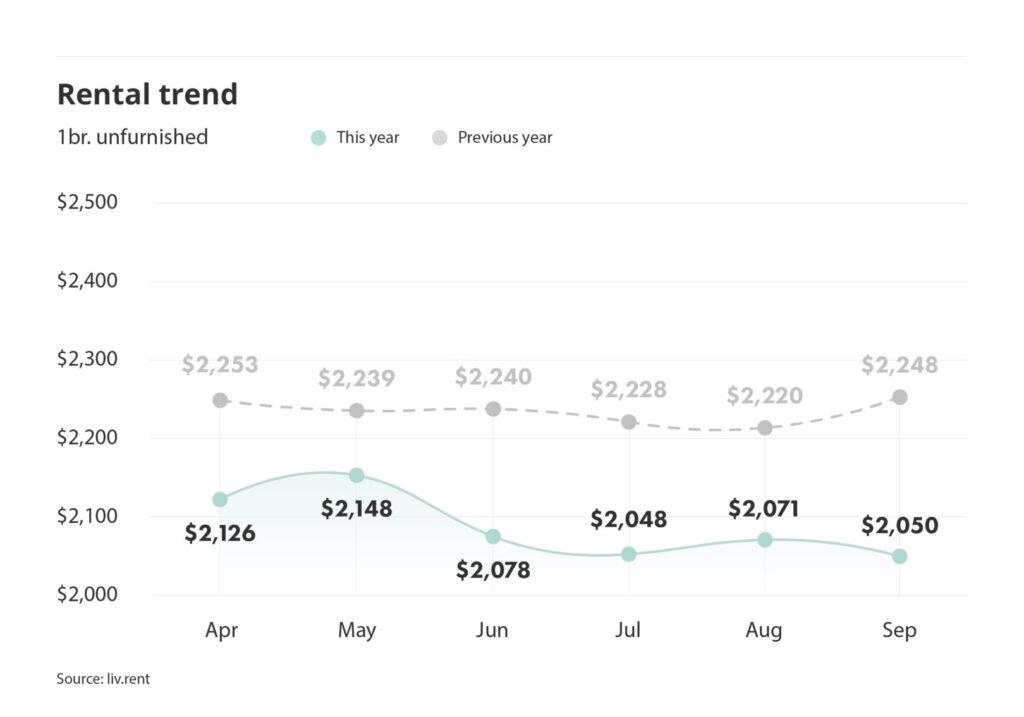
Task: Click the Previous year legend dot
Action: 440,138
